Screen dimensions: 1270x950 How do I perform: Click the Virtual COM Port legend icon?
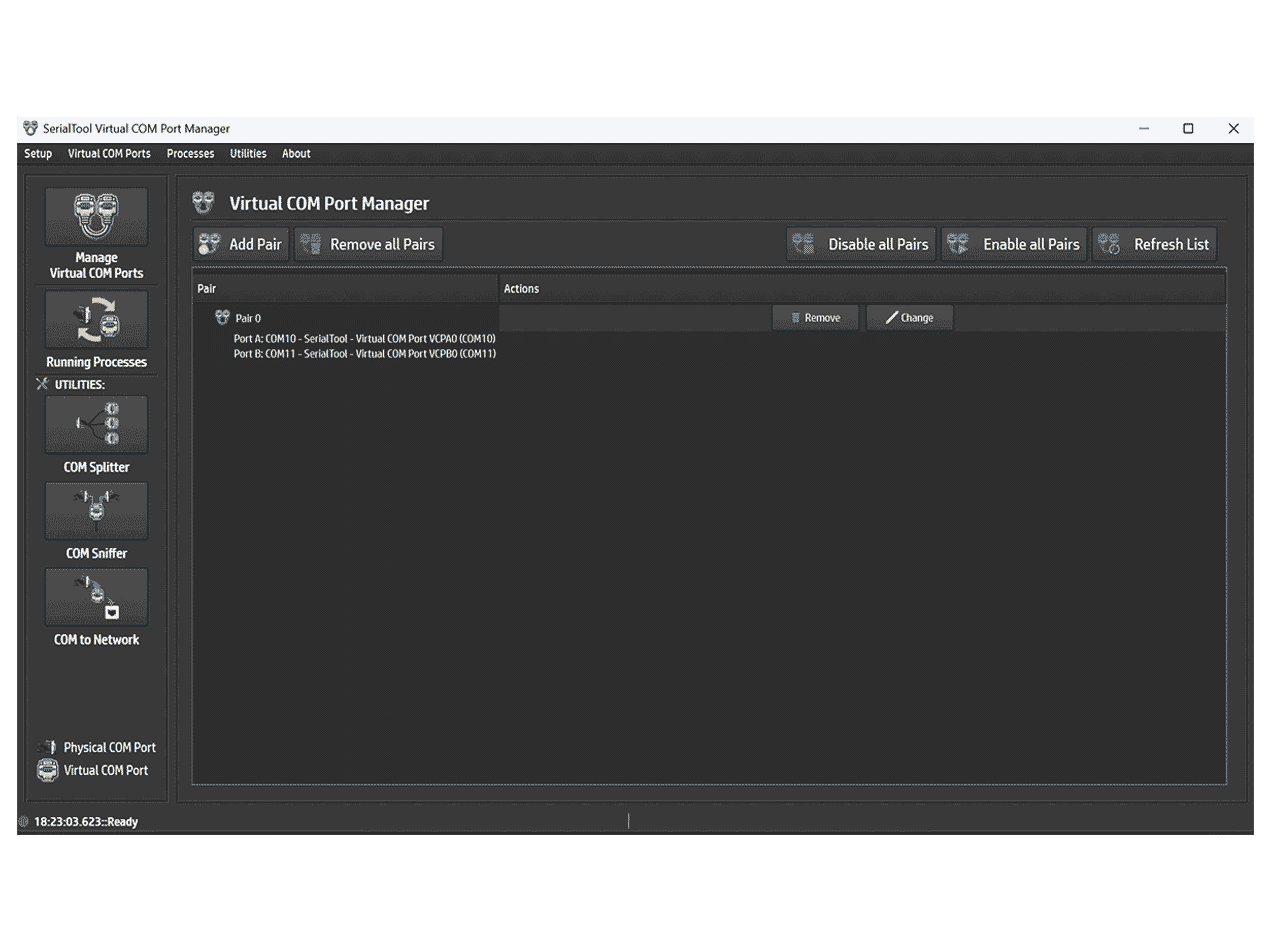click(47, 770)
